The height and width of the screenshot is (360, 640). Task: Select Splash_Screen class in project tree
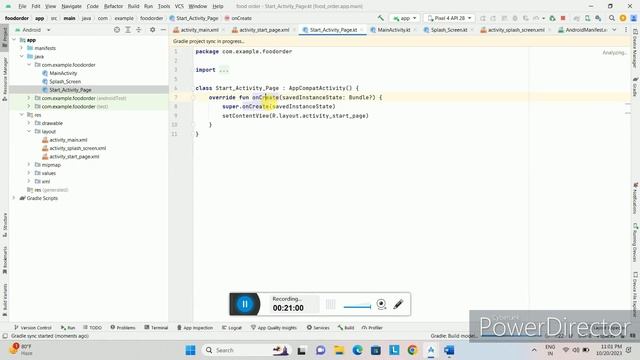click(64, 81)
